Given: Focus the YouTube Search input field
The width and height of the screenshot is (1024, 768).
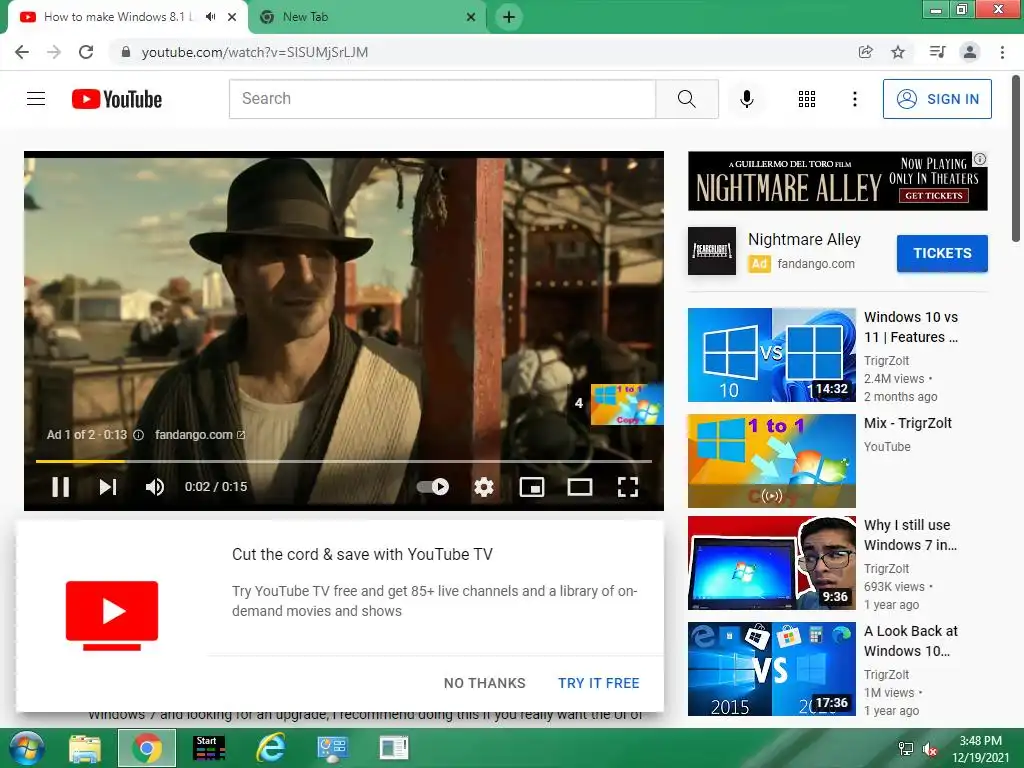Looking at the screenshot, I should click(x=442, y=99).
